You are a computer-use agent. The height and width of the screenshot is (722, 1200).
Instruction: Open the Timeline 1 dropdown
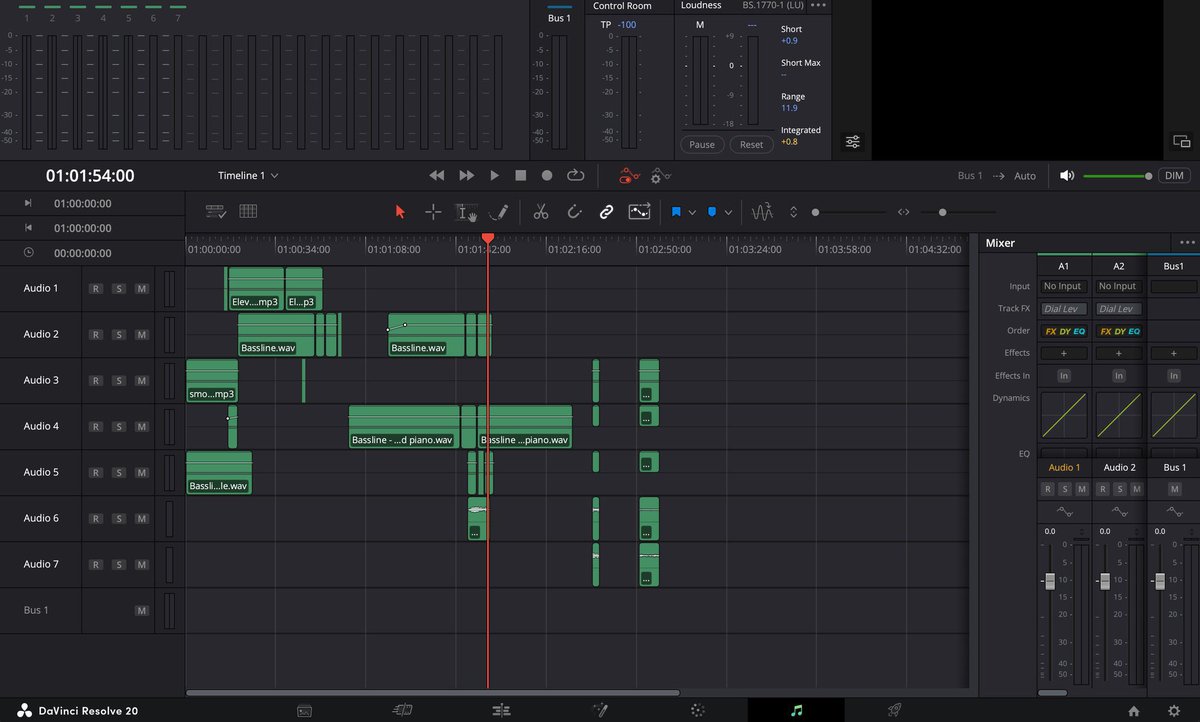click(248, 176)
